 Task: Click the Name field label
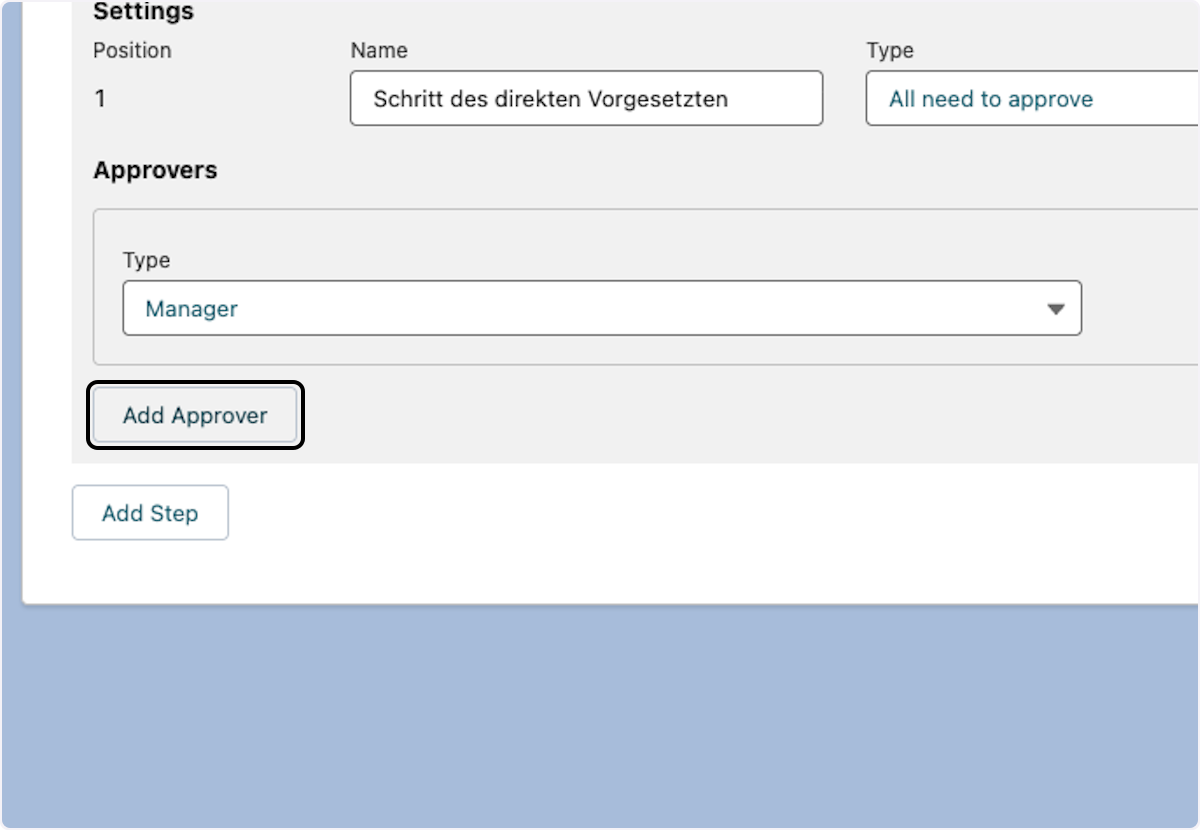point(377,50)
